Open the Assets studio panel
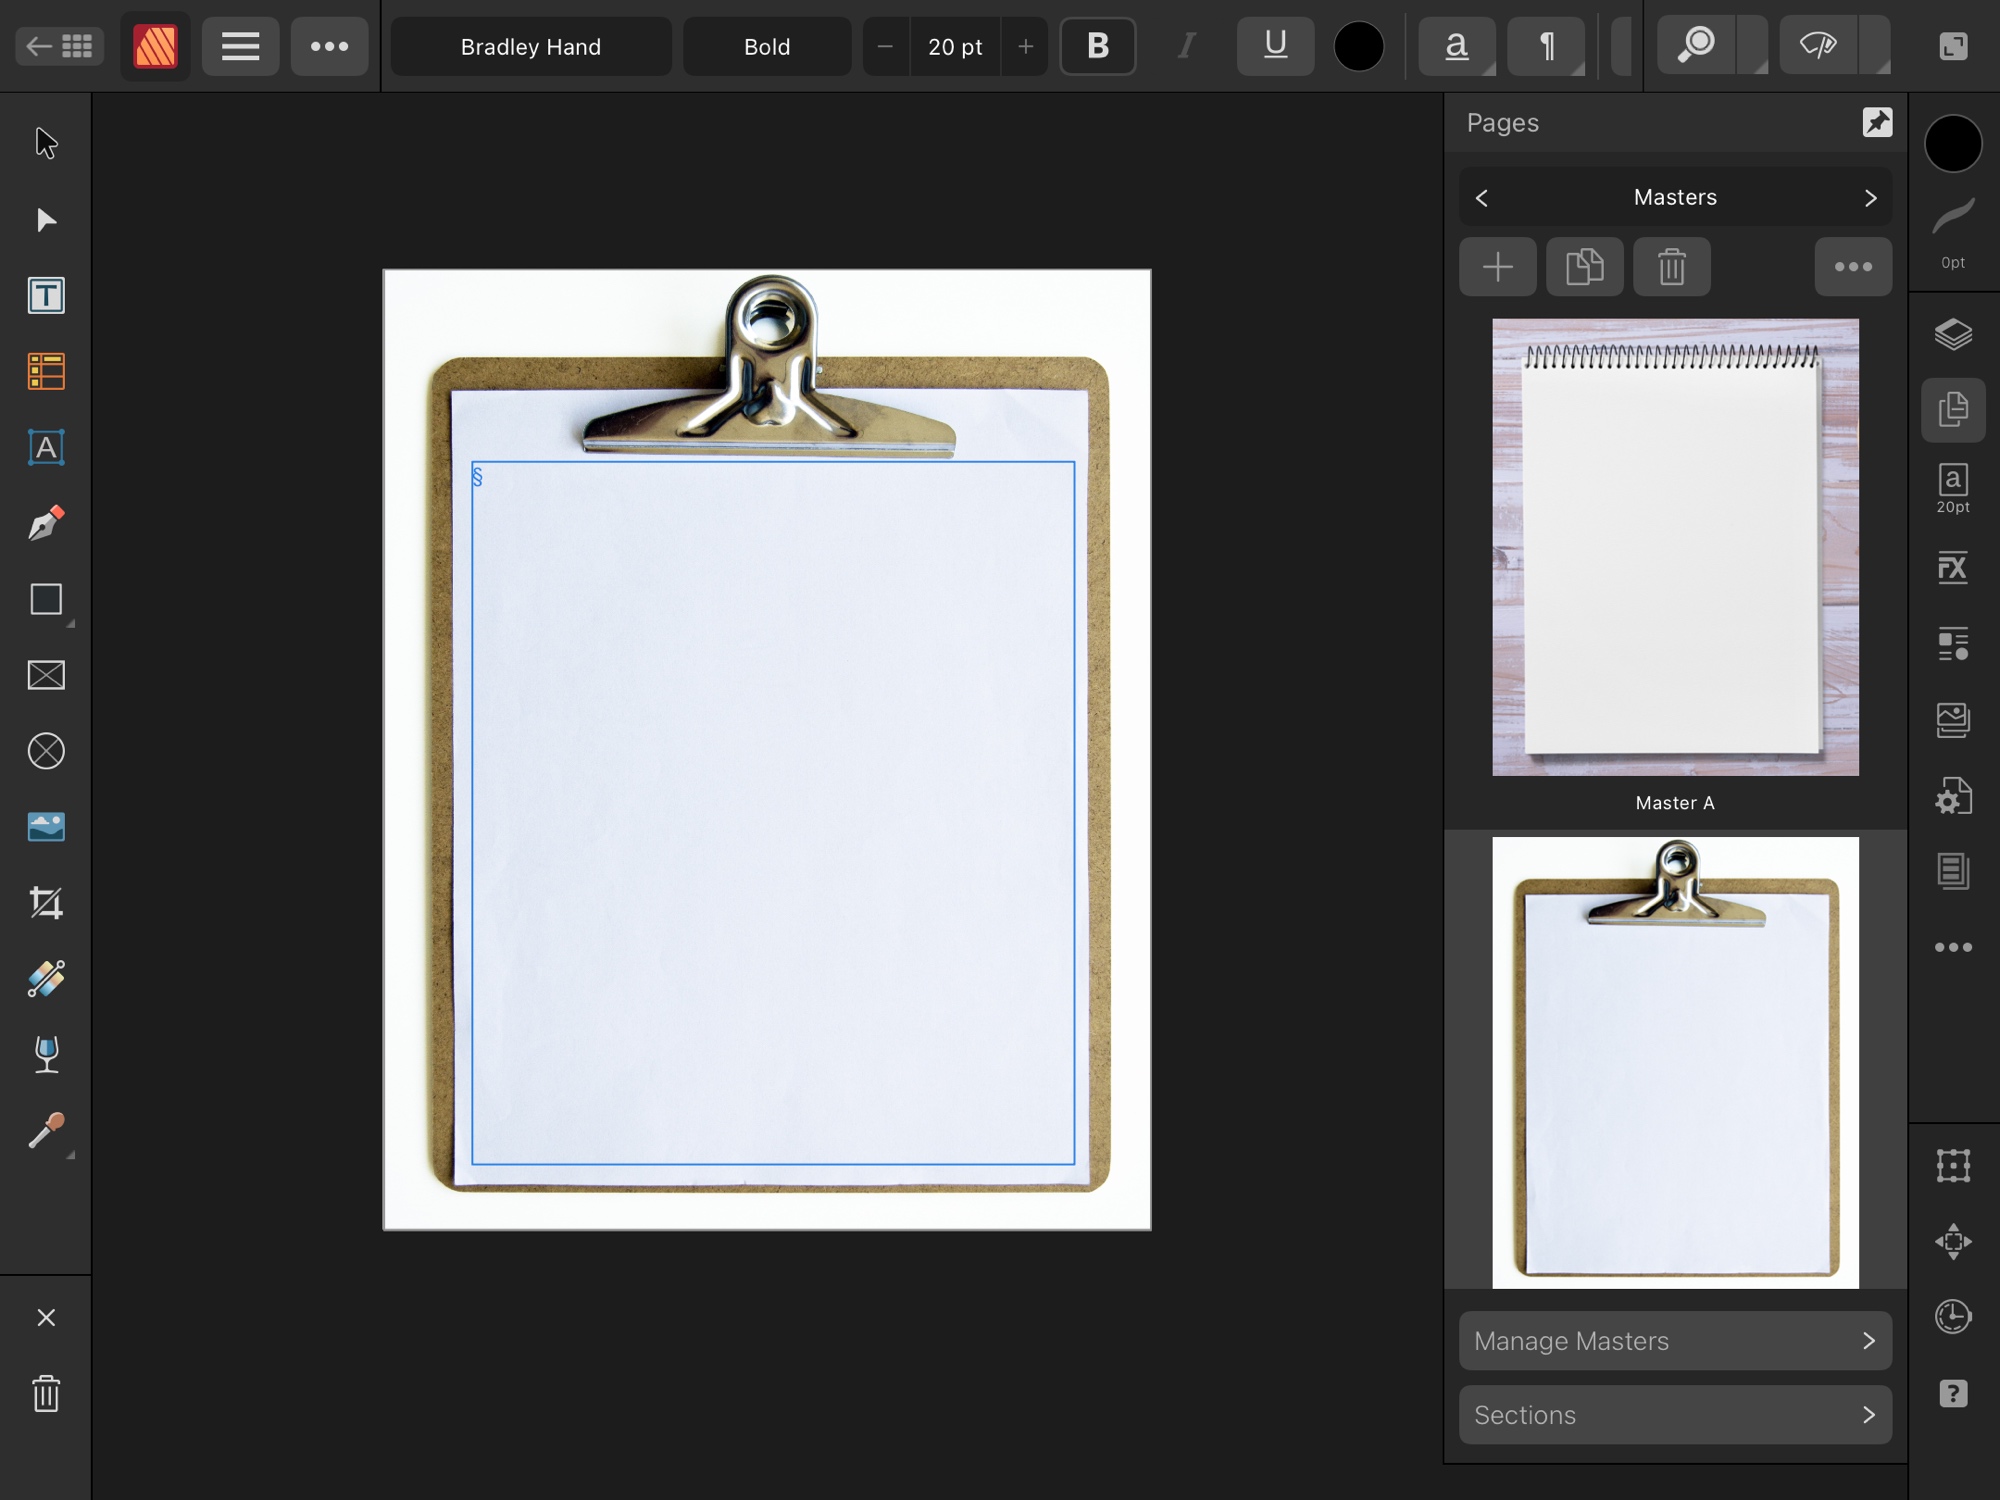The height and width of the screenshot is (1500, 2000). coord(1953,796)
